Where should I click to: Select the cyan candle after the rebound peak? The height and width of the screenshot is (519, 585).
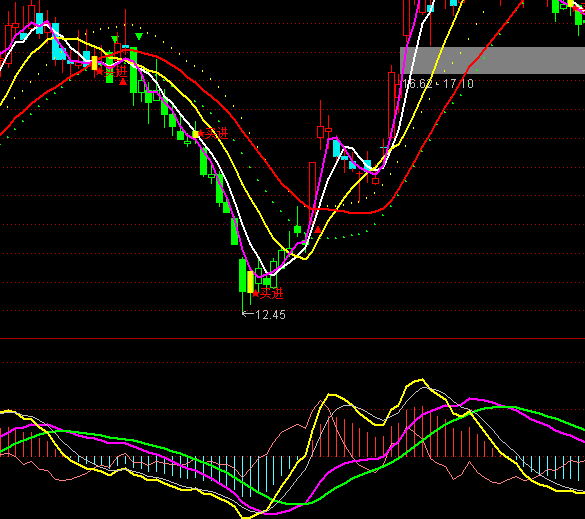pos(337,148)
